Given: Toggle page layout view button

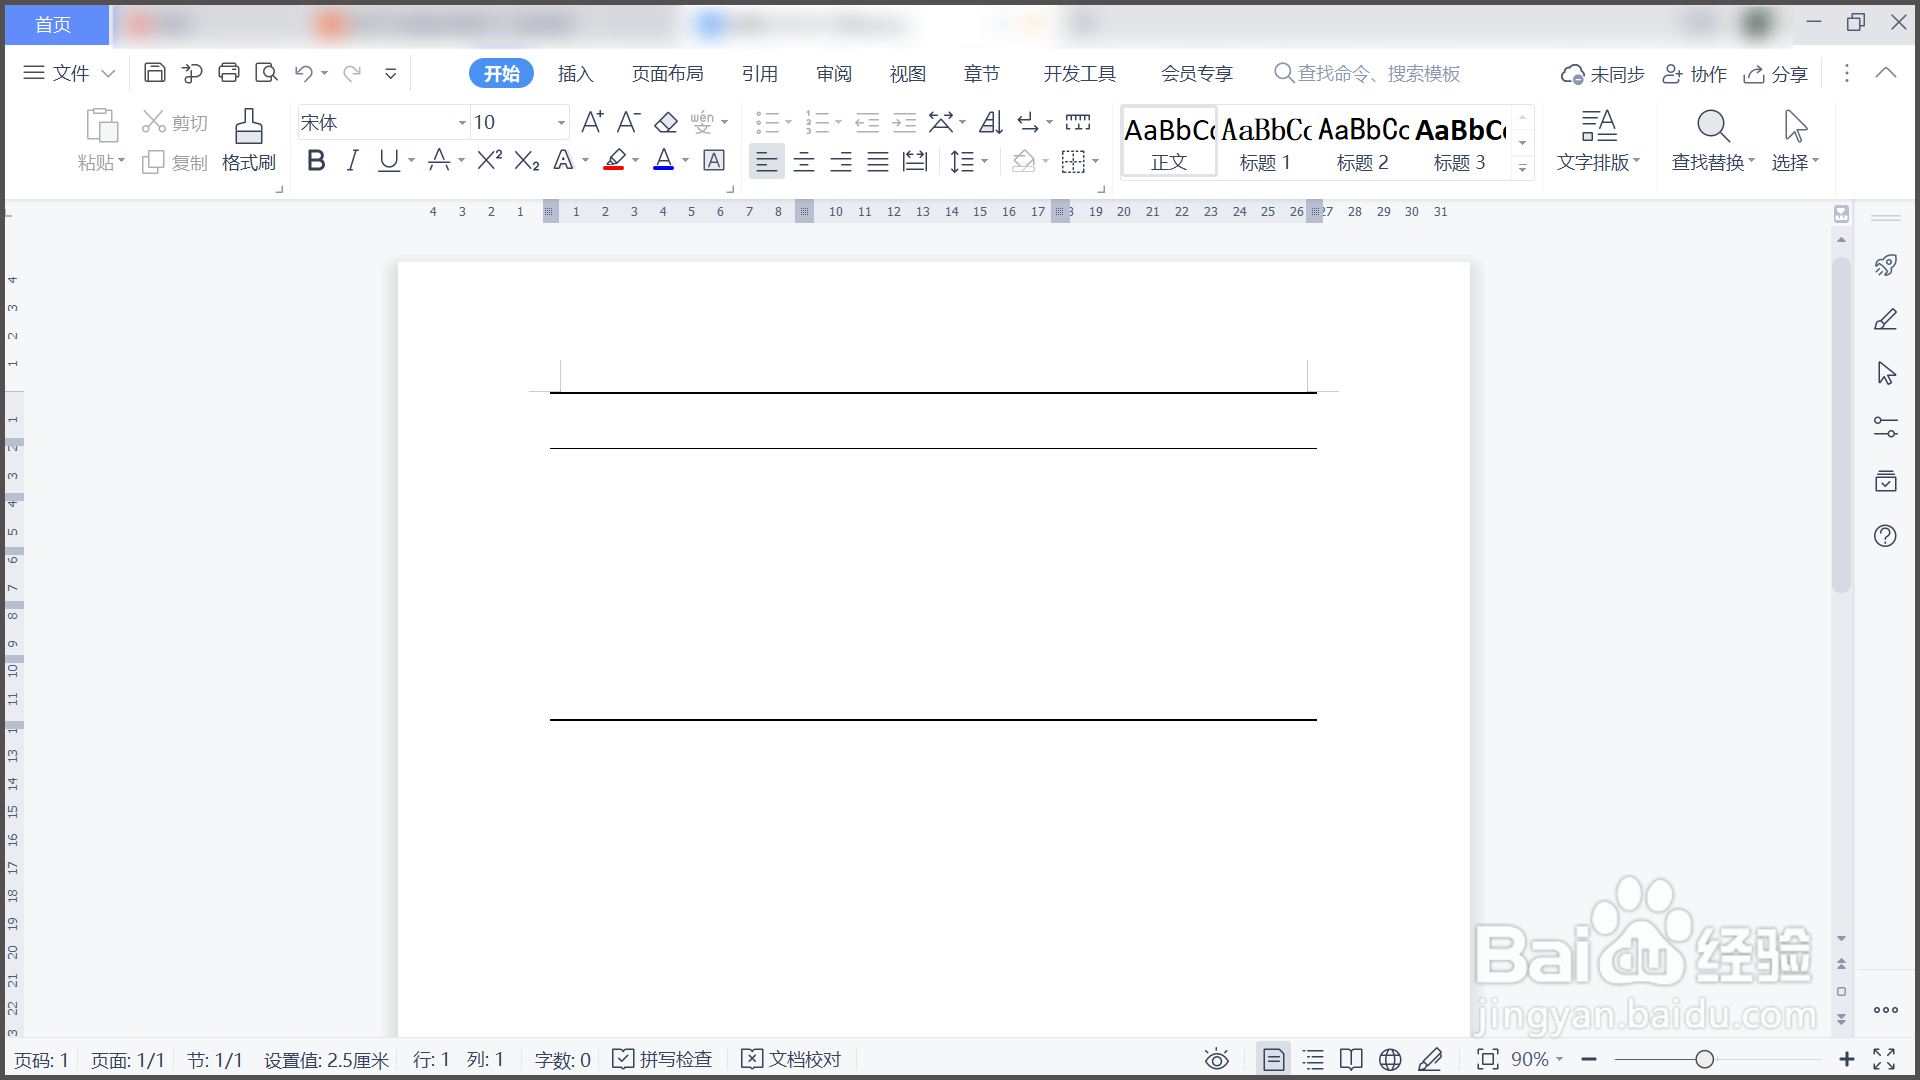Looking at the screenshot, I should [x=1273, y=1060].
